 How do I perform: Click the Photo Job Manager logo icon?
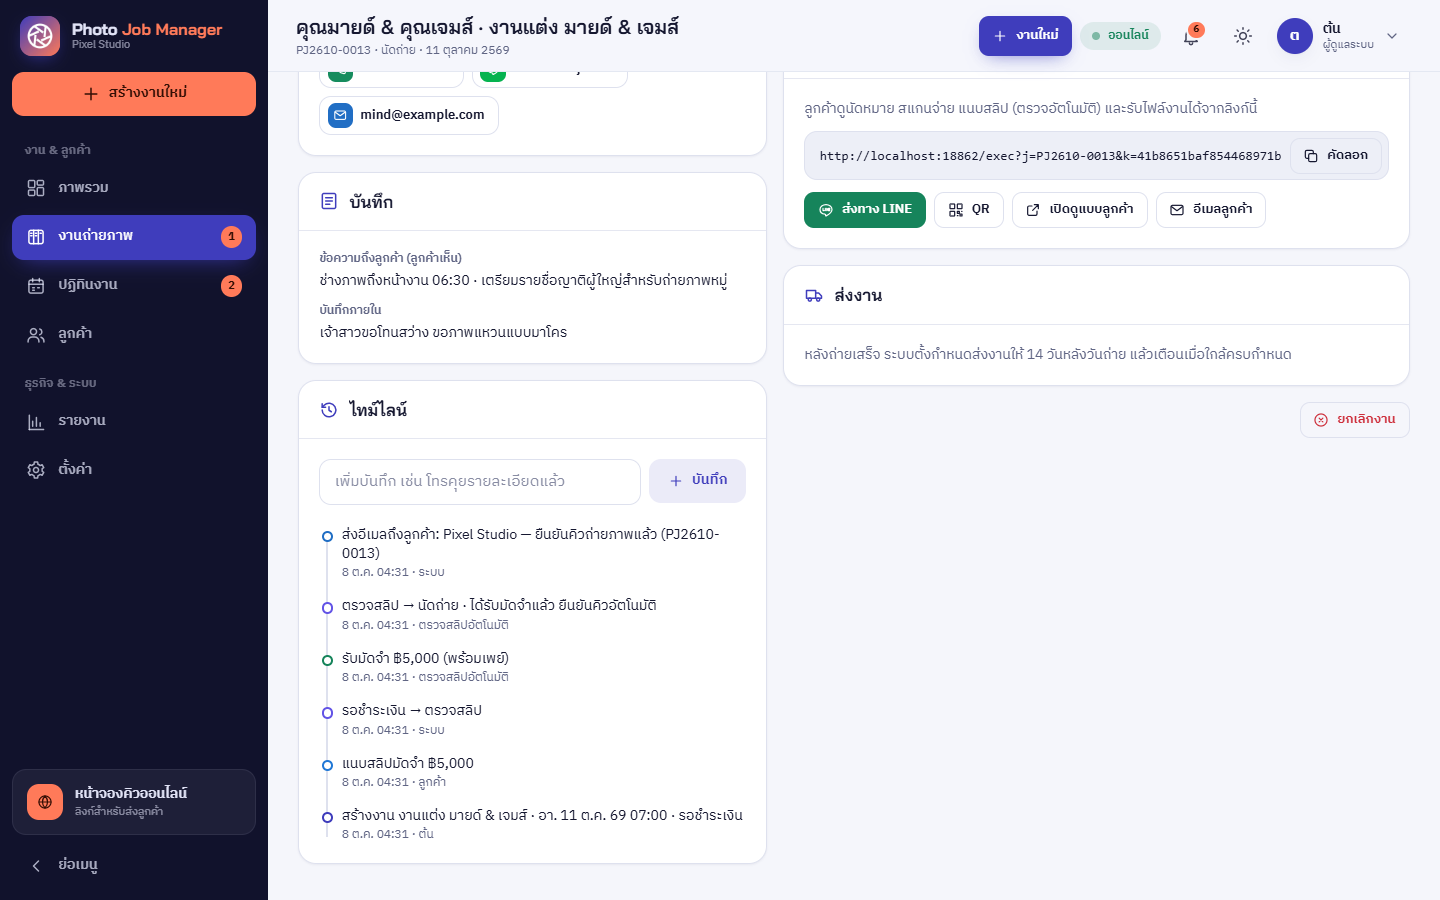coord(40,36)
